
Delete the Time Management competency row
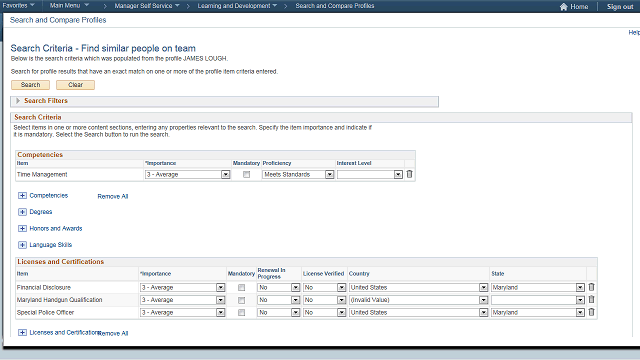pos(409,174)
